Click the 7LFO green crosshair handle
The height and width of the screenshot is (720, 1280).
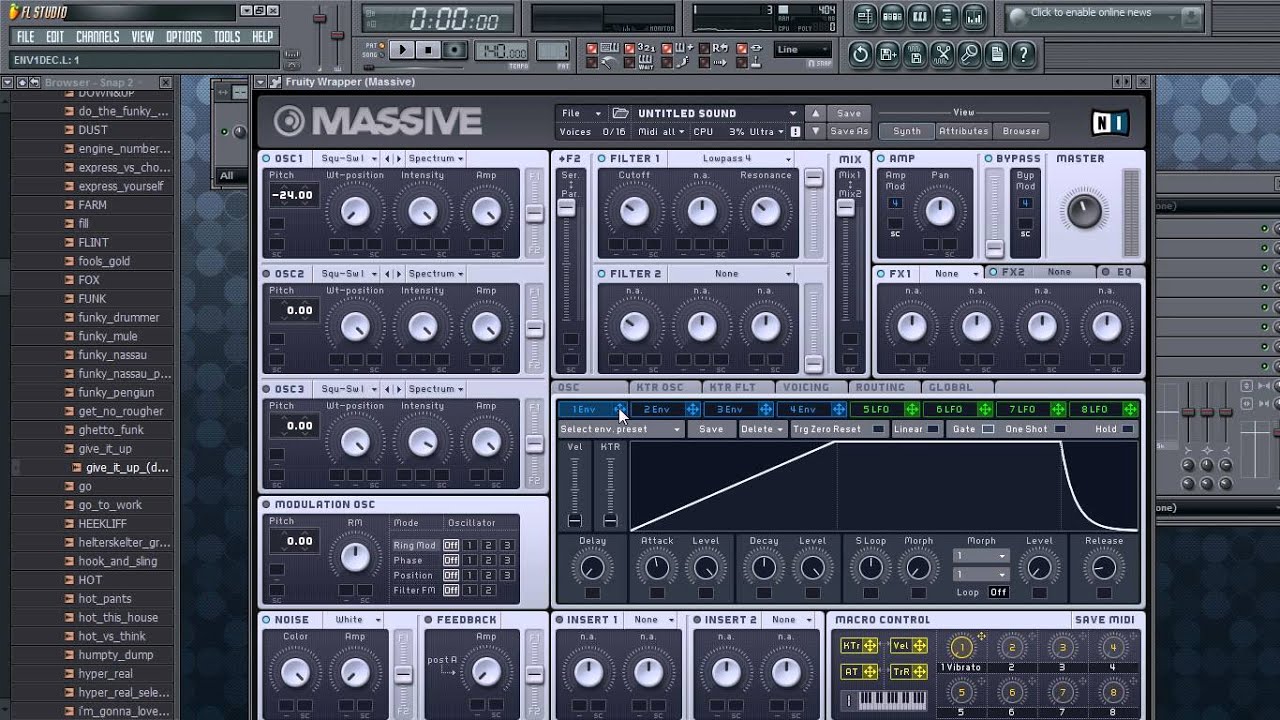pos(1058,409)
